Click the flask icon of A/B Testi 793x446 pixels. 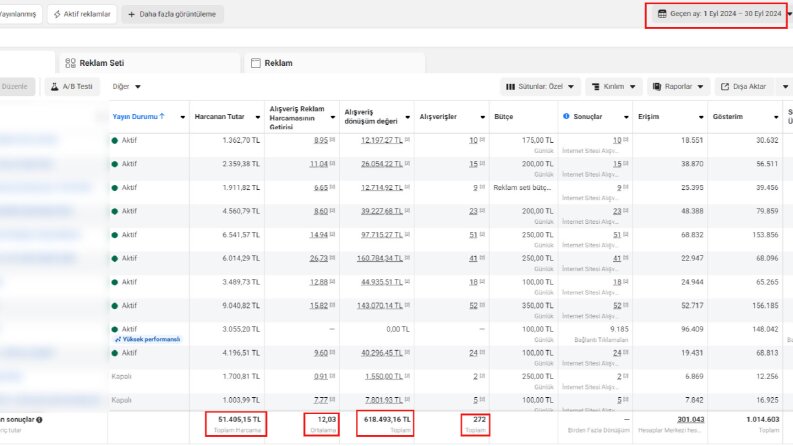click(x=55, y=86)
